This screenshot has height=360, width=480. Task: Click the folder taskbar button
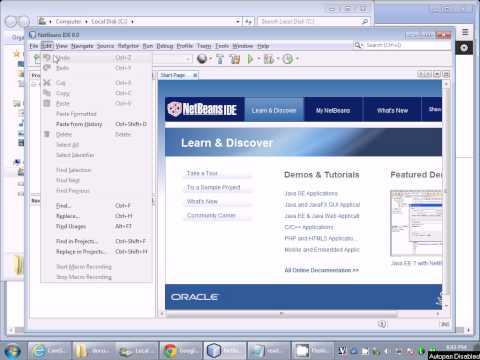coord(93,351)
